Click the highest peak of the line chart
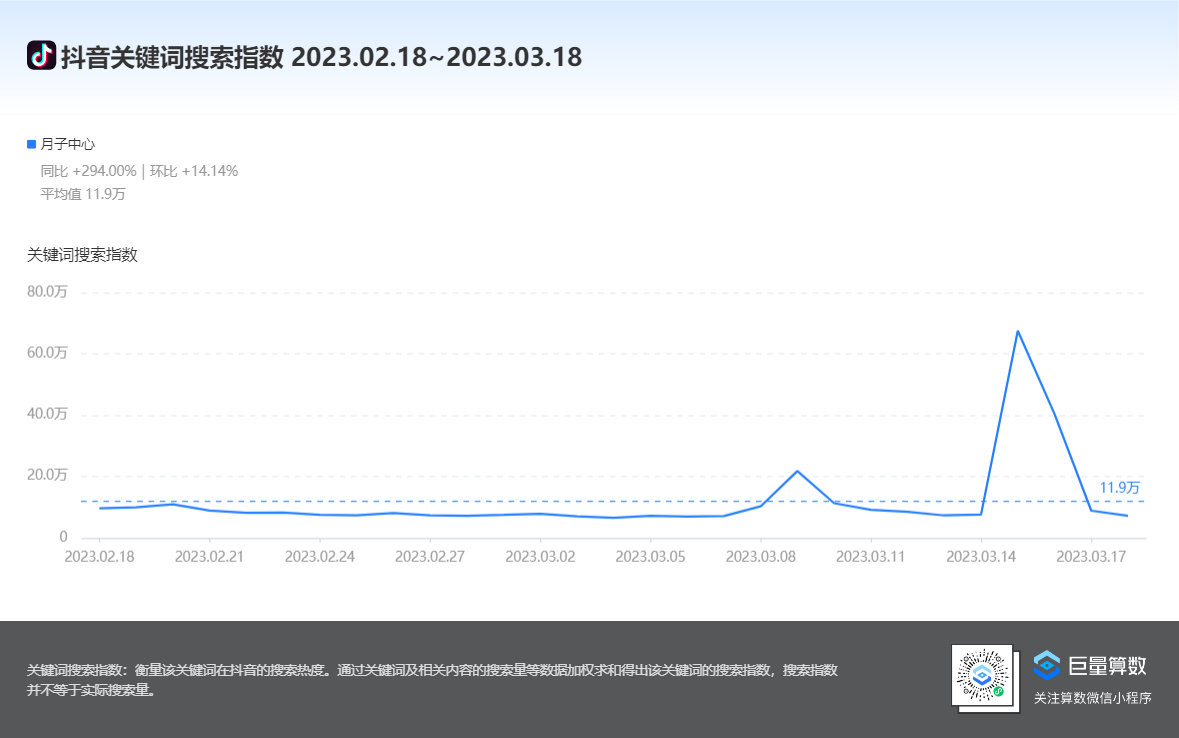Image resolution: width=1179 pixels, height=738 pixels. point(1017,331)
